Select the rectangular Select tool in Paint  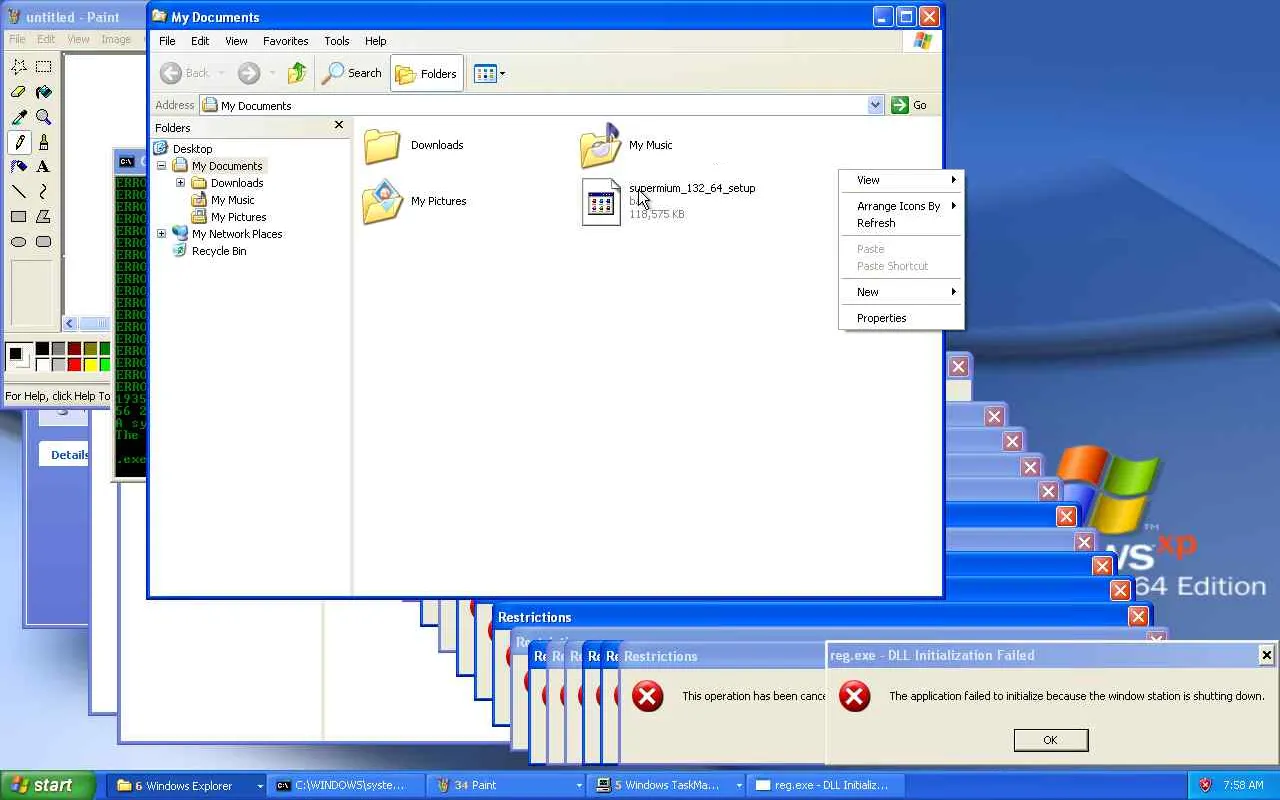tap(44, 67)
